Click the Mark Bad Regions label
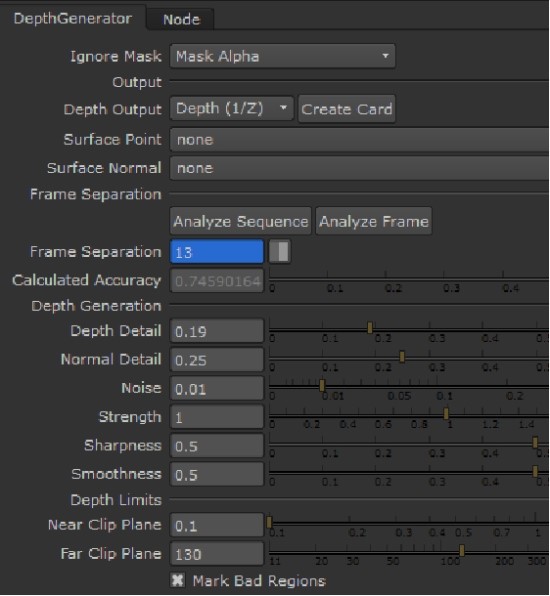The image size is (550, 596). [259, 581]
